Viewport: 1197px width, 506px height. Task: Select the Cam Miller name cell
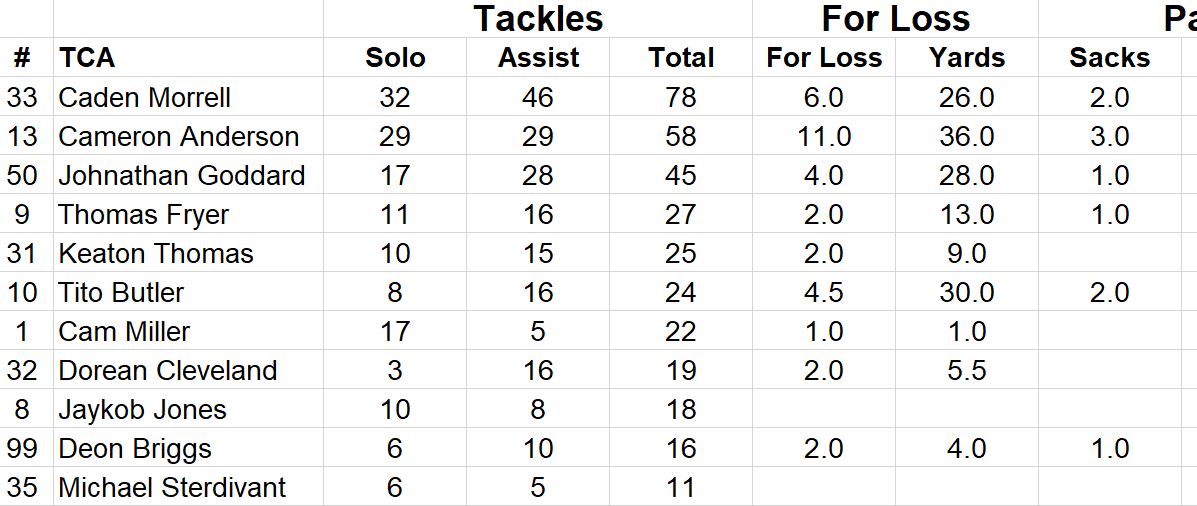[124, 331]
